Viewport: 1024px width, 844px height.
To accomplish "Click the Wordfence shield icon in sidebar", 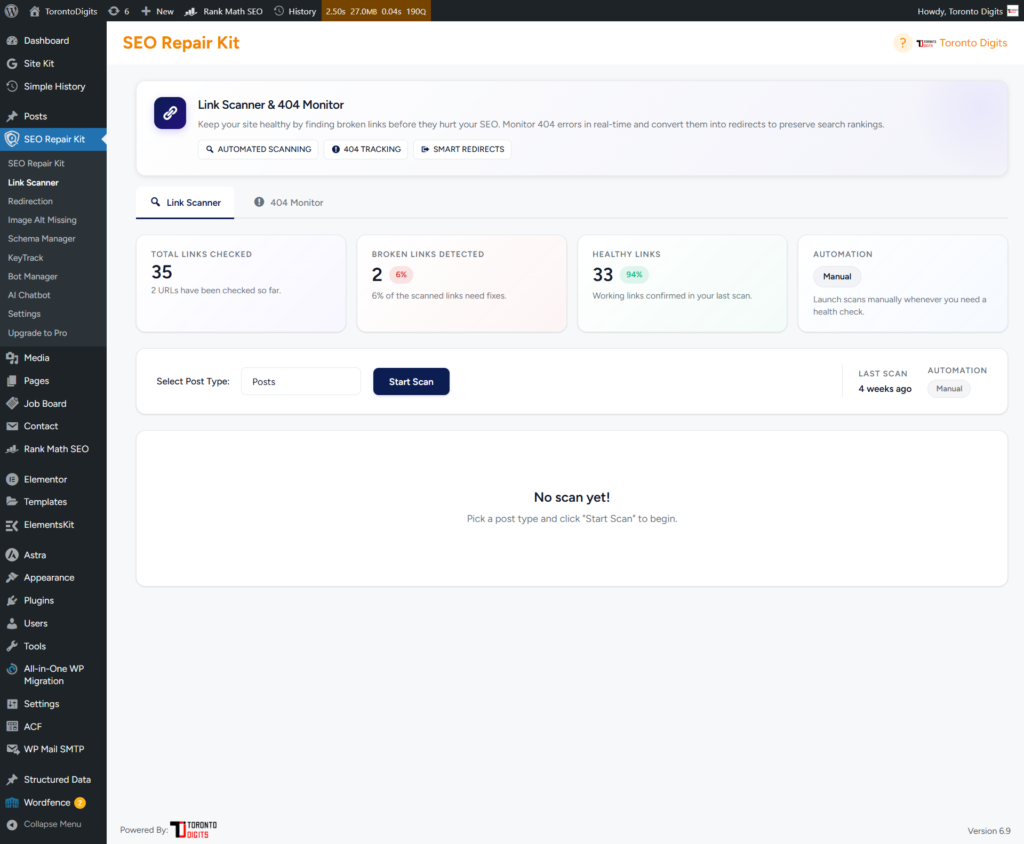I will [x=12, y=802].
